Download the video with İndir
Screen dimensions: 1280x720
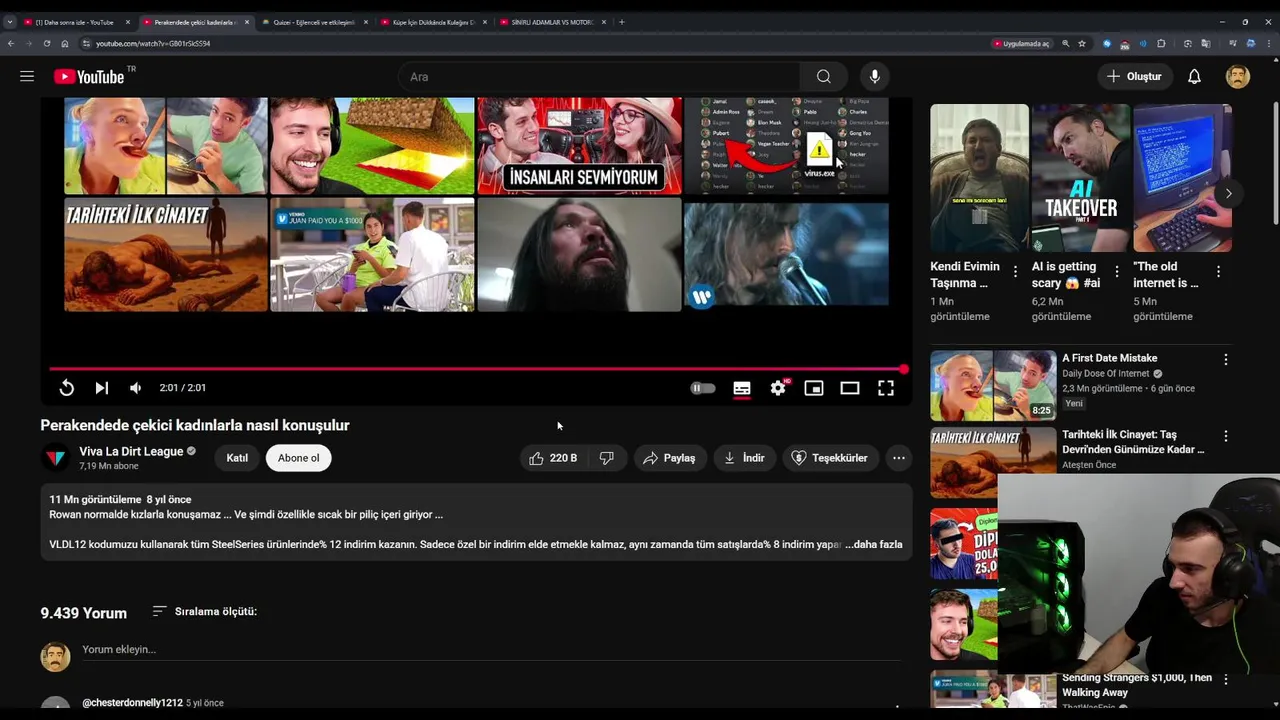745,458
